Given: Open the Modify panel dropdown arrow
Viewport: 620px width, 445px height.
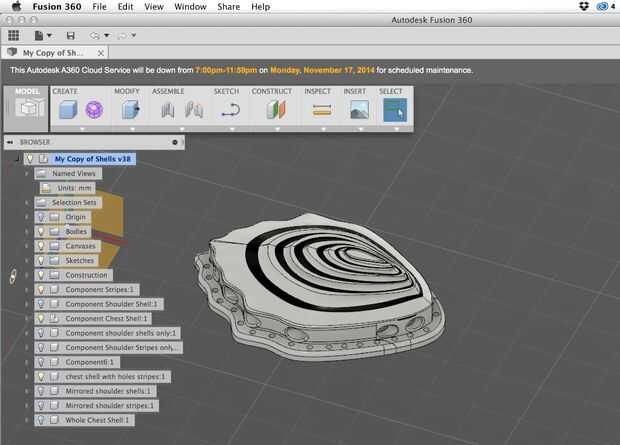Looking at the screenshot, I should tap(132, 129).
